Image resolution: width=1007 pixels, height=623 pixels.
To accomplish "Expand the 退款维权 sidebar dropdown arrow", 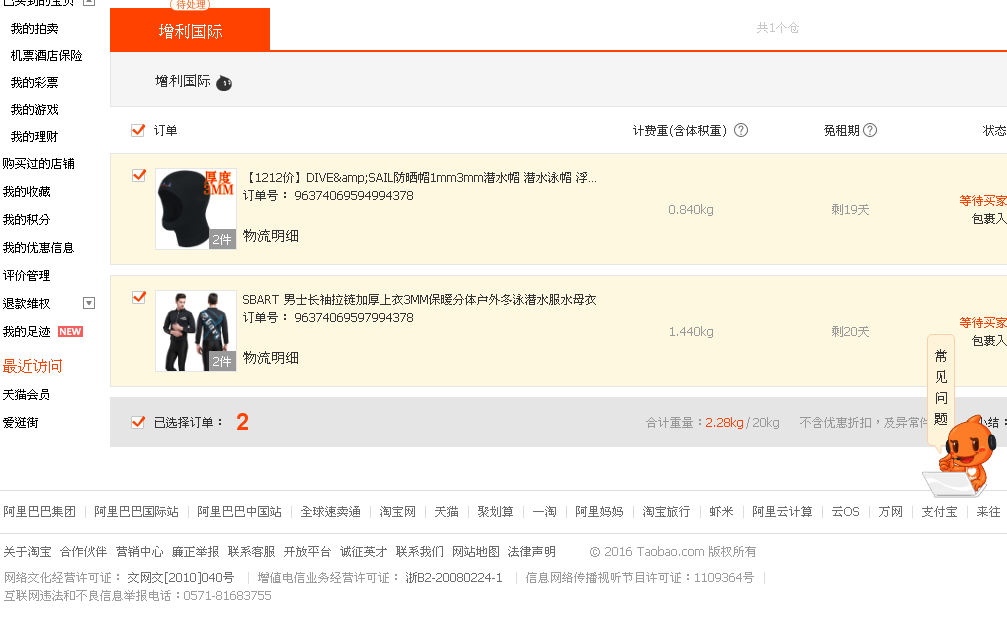I will (89, 303).
